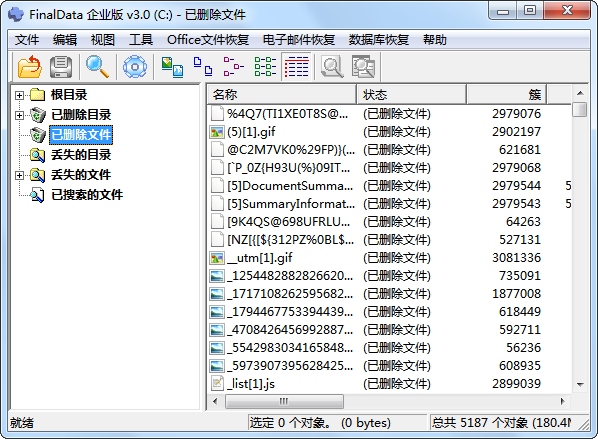
Task: Switch to small icons view
Action: [203, 67]
